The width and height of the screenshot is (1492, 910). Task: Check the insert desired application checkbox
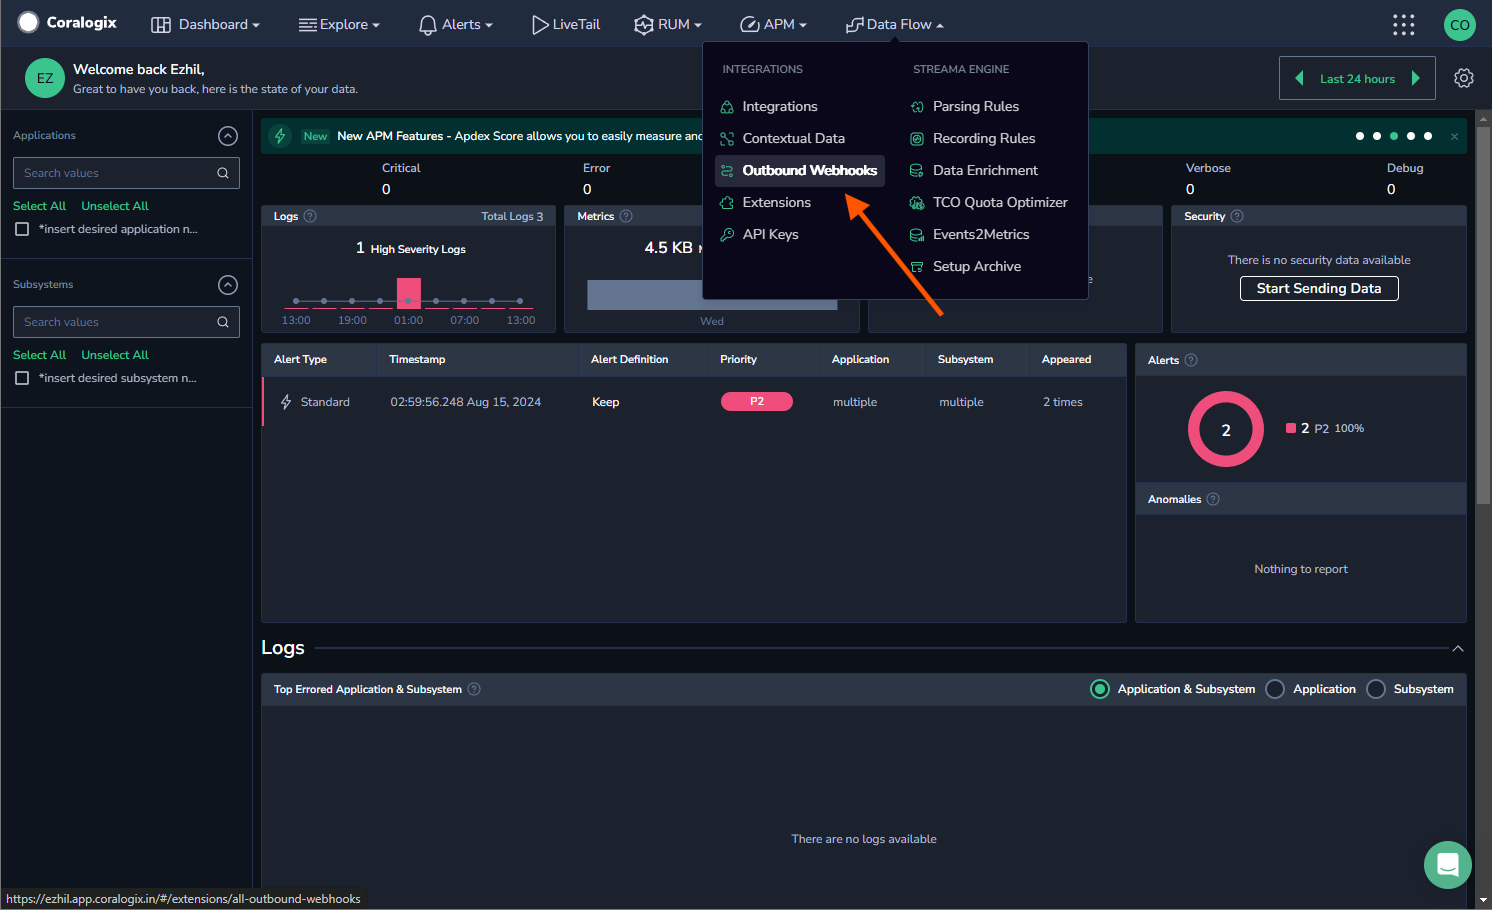22,229
